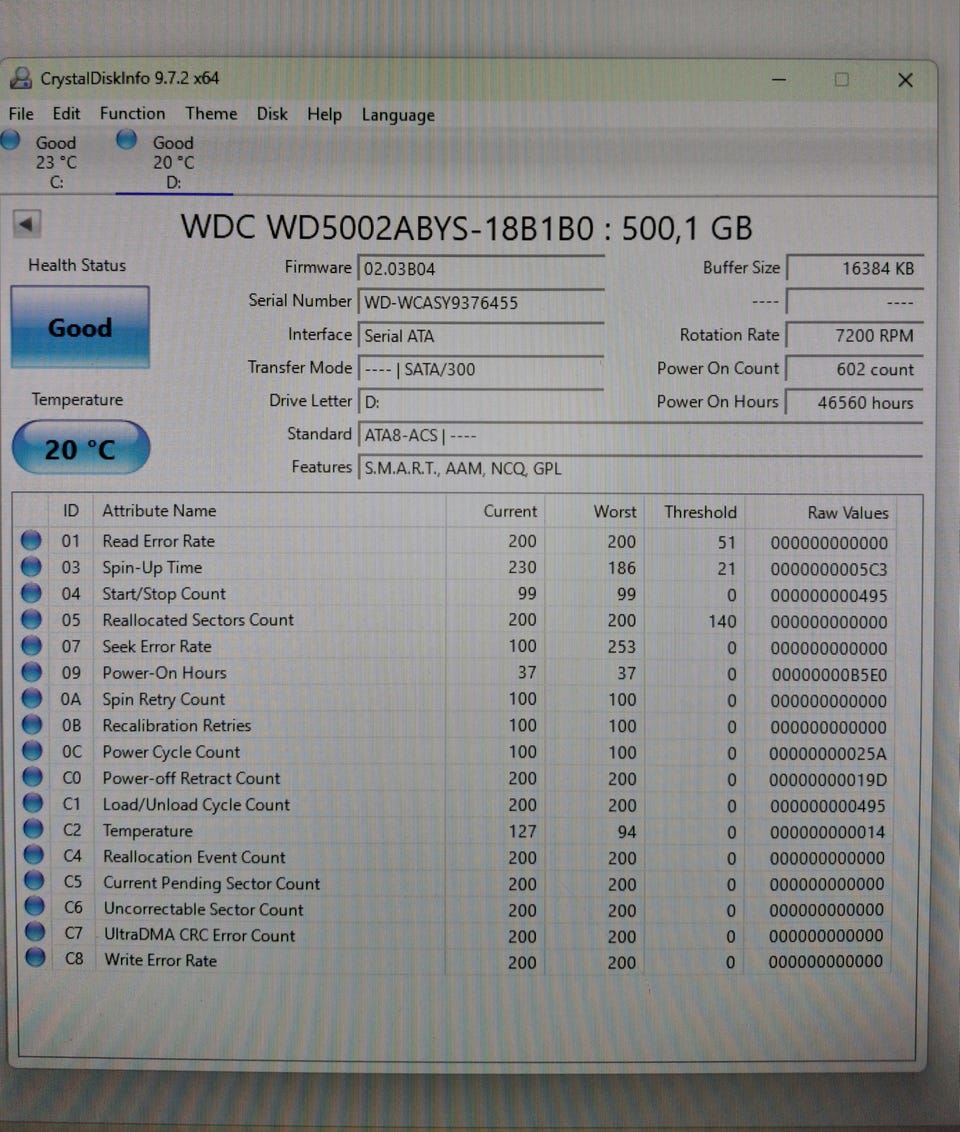Click status orb of Load/Unload Cycle Count row

click(32, 803)
